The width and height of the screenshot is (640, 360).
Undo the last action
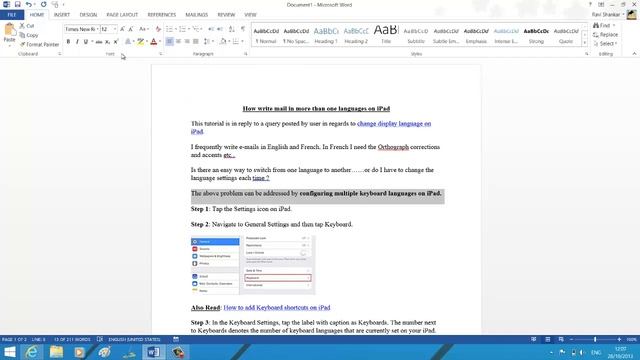tap(28, 4)
